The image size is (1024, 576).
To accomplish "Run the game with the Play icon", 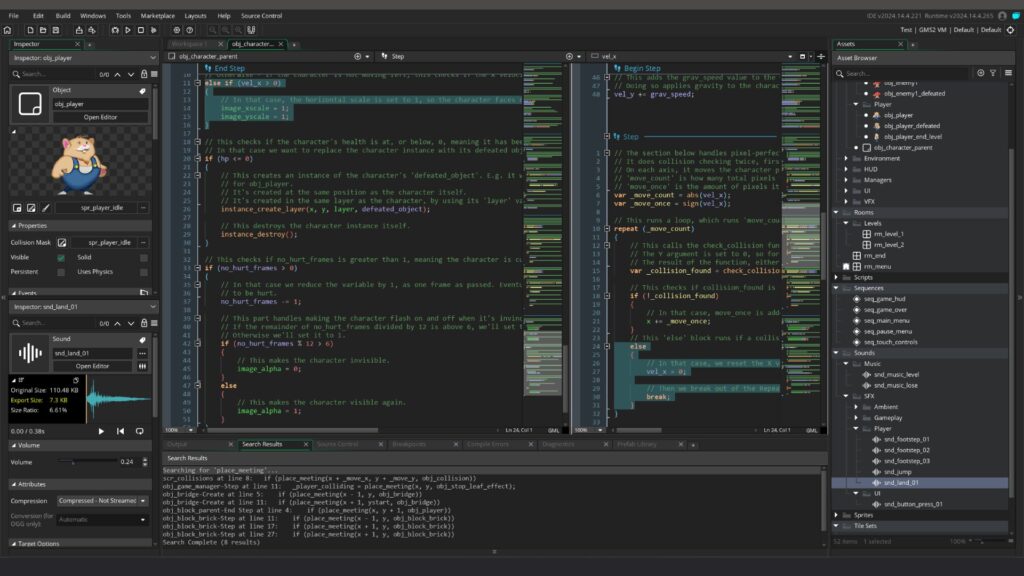I will [128, 30].
